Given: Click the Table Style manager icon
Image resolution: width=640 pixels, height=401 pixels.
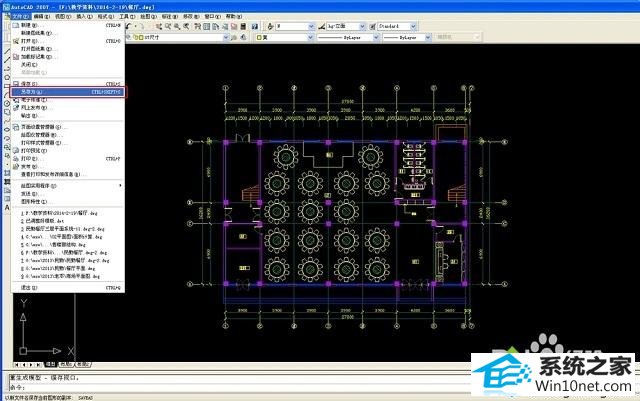Looking at the screenshot, I should coord(372,26).
